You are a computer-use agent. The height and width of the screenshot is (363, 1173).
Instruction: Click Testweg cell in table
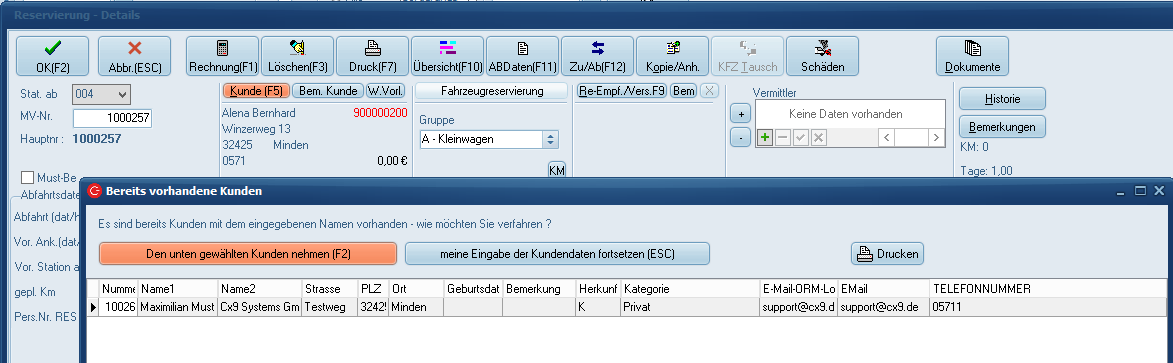coord(330,307)
